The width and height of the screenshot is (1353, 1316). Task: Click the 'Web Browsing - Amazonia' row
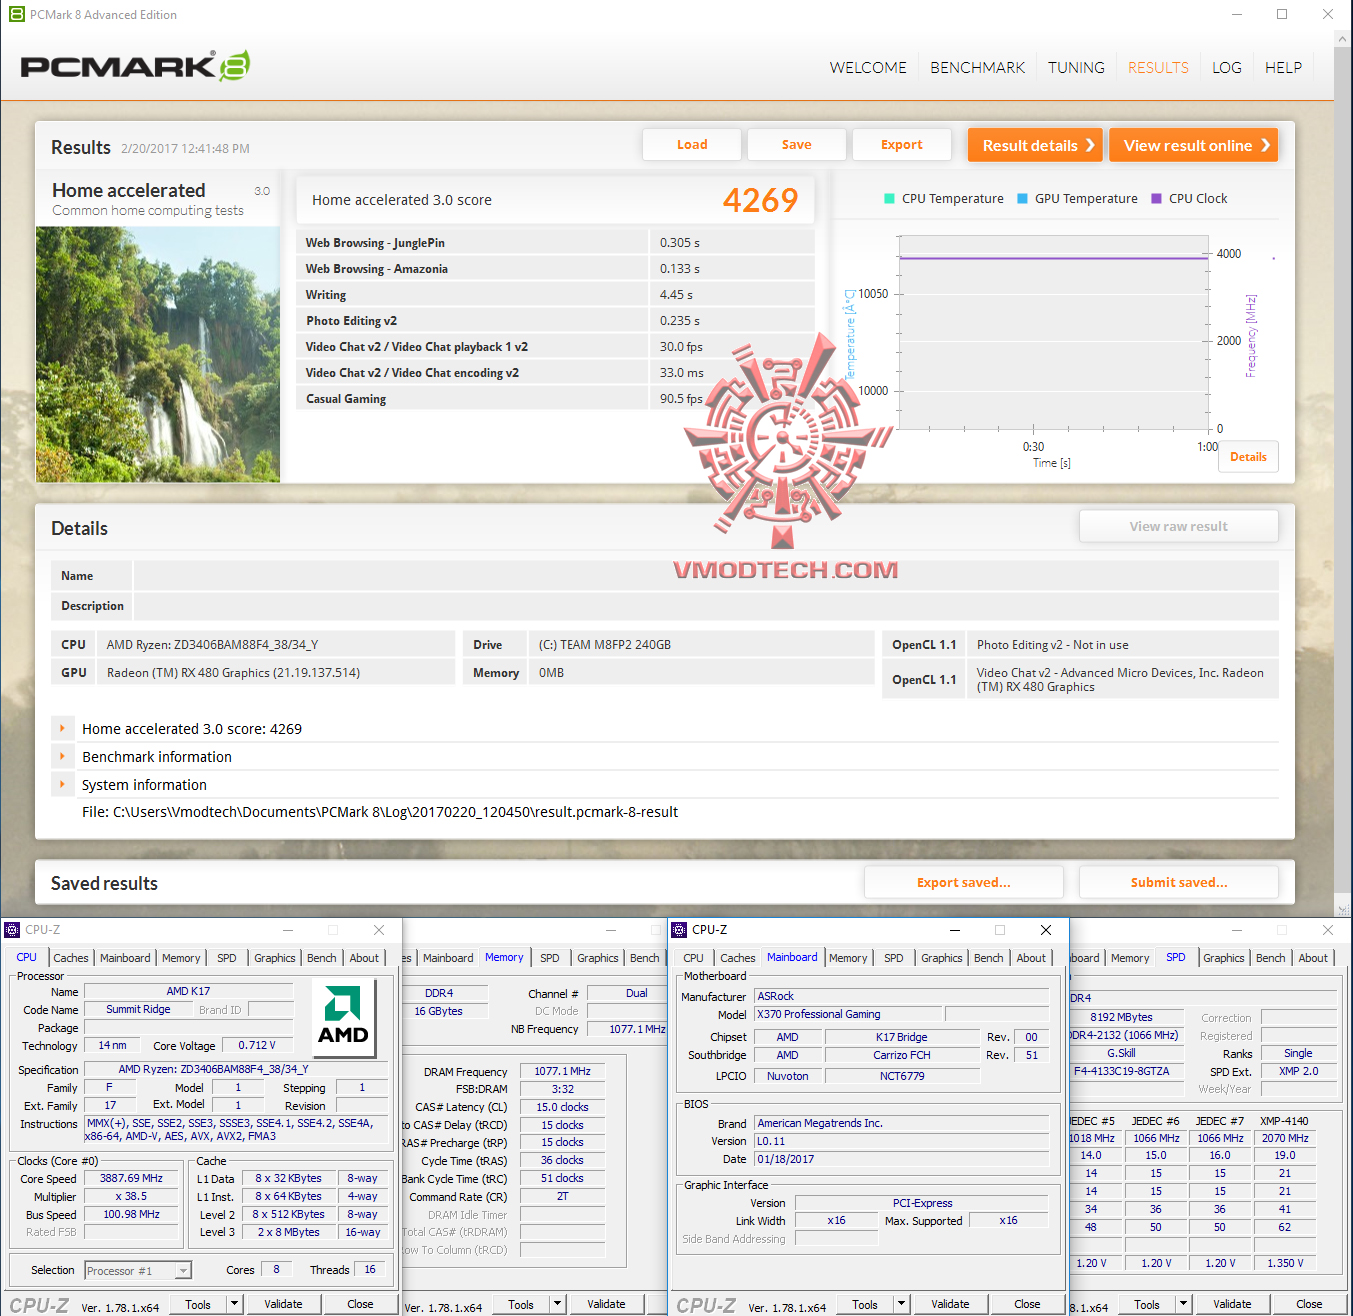(x=556, y=269)
